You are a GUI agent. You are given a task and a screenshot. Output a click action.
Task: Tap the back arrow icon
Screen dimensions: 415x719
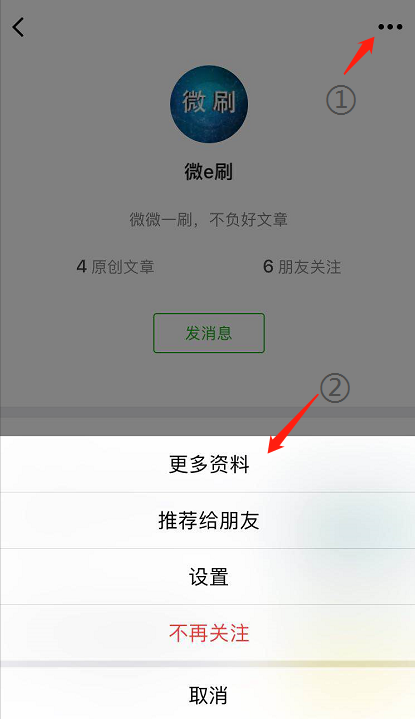pyautogui.click(x=18, y=27)
